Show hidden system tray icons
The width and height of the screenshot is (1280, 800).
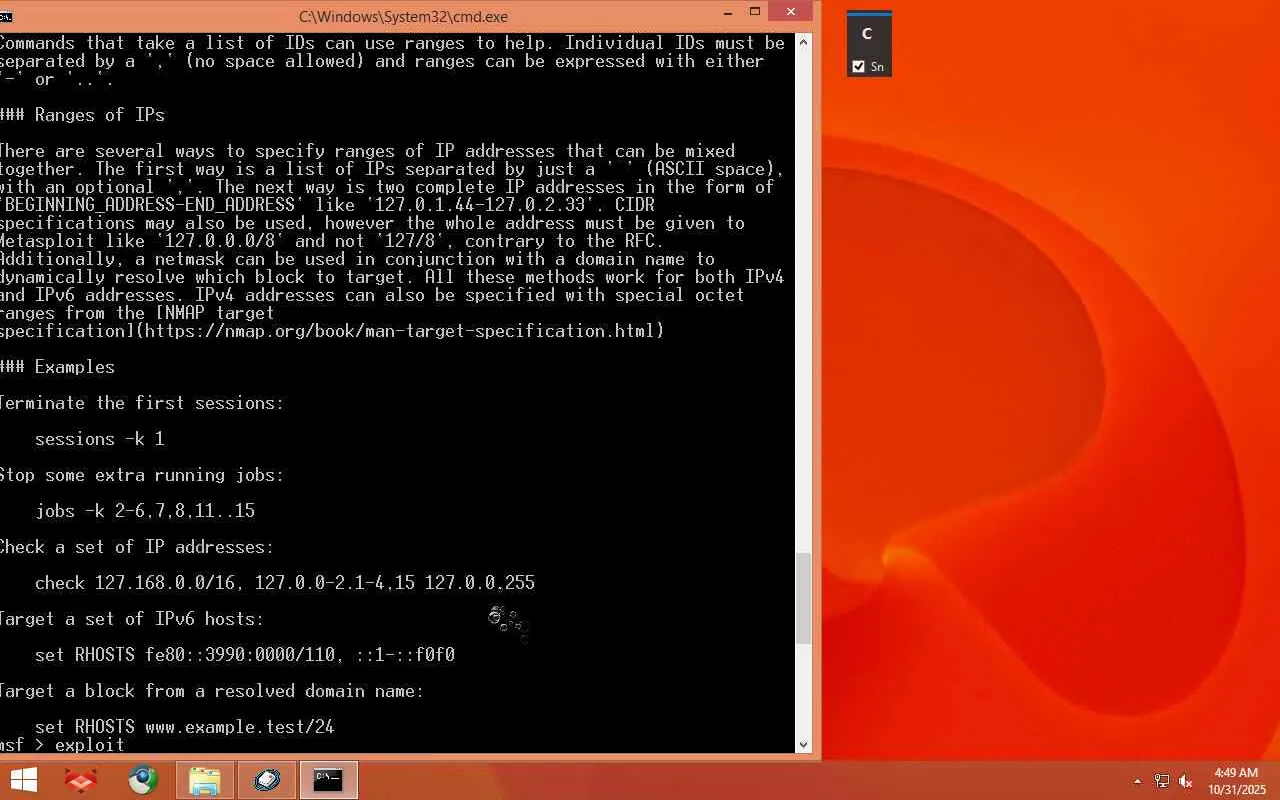(1137, 781)
